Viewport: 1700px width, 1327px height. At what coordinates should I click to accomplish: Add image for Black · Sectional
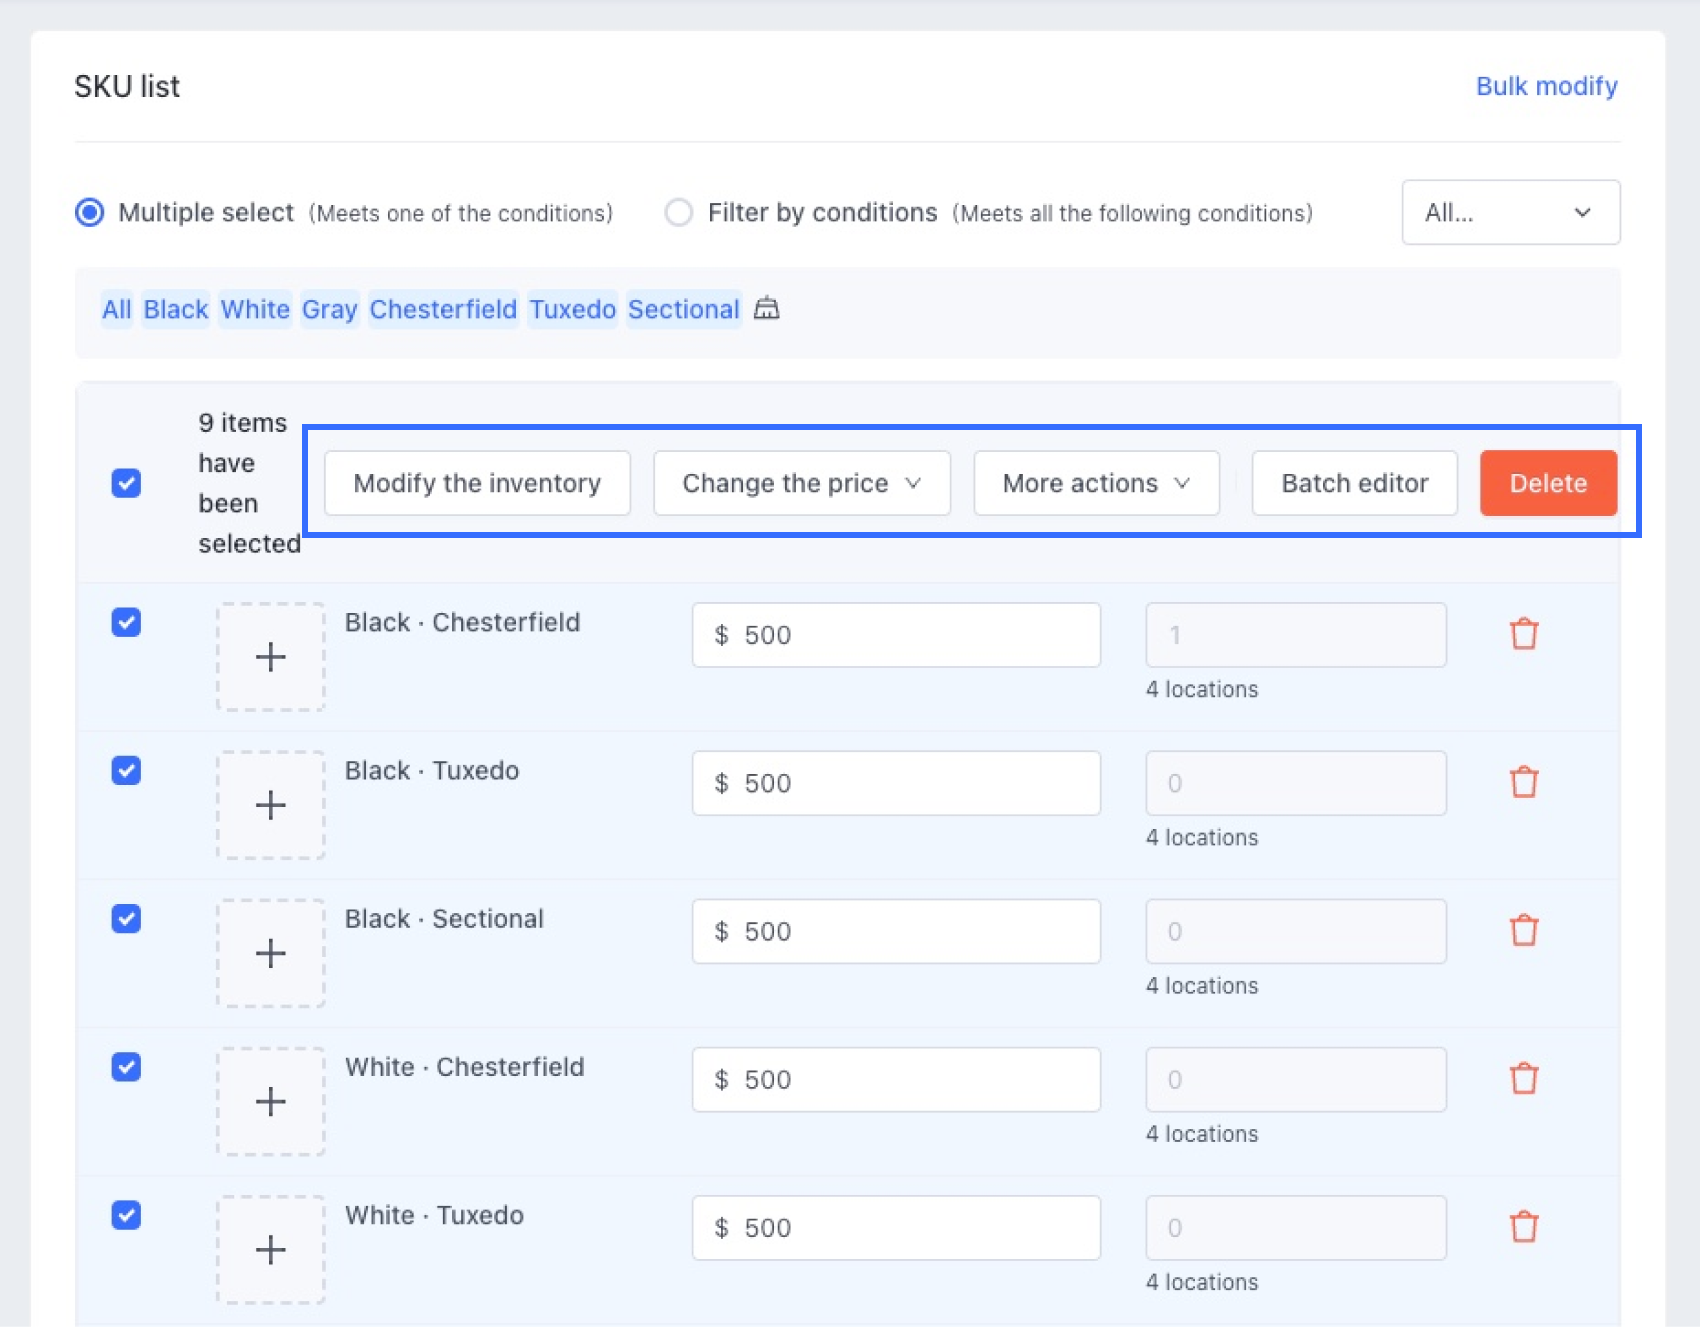click(270, 953)
